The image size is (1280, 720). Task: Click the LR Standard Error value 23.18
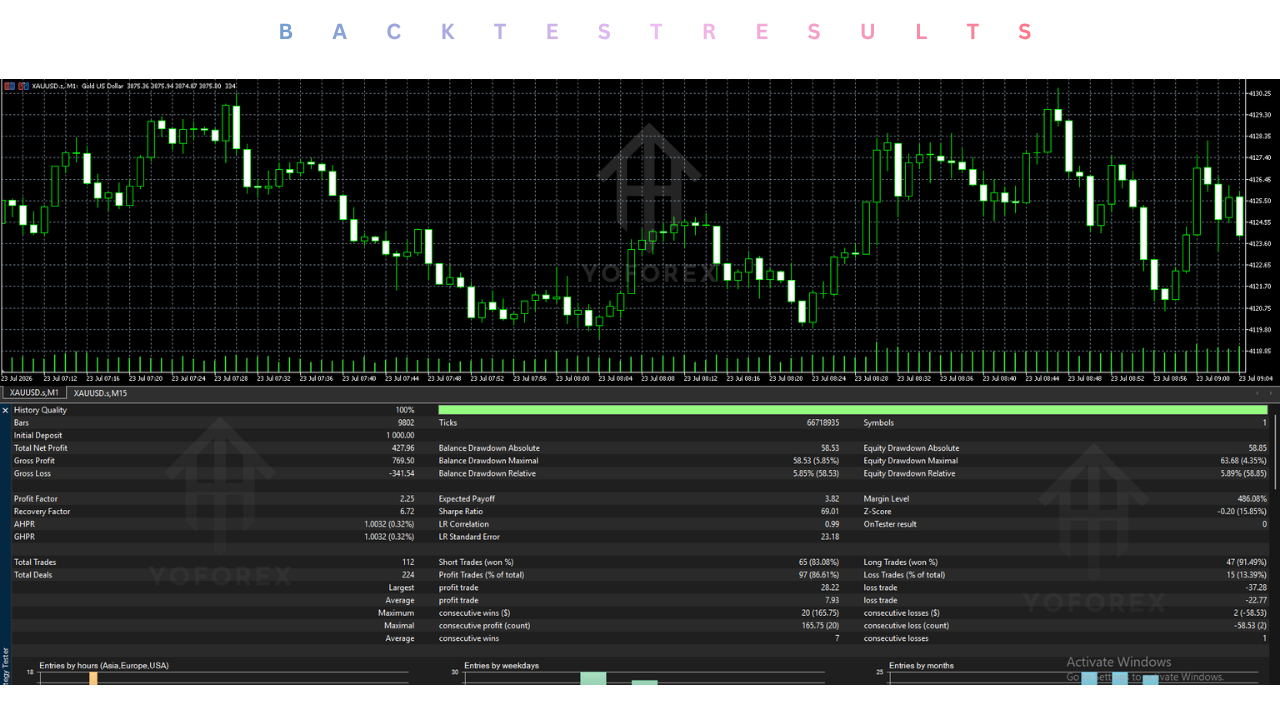[830, 537]
